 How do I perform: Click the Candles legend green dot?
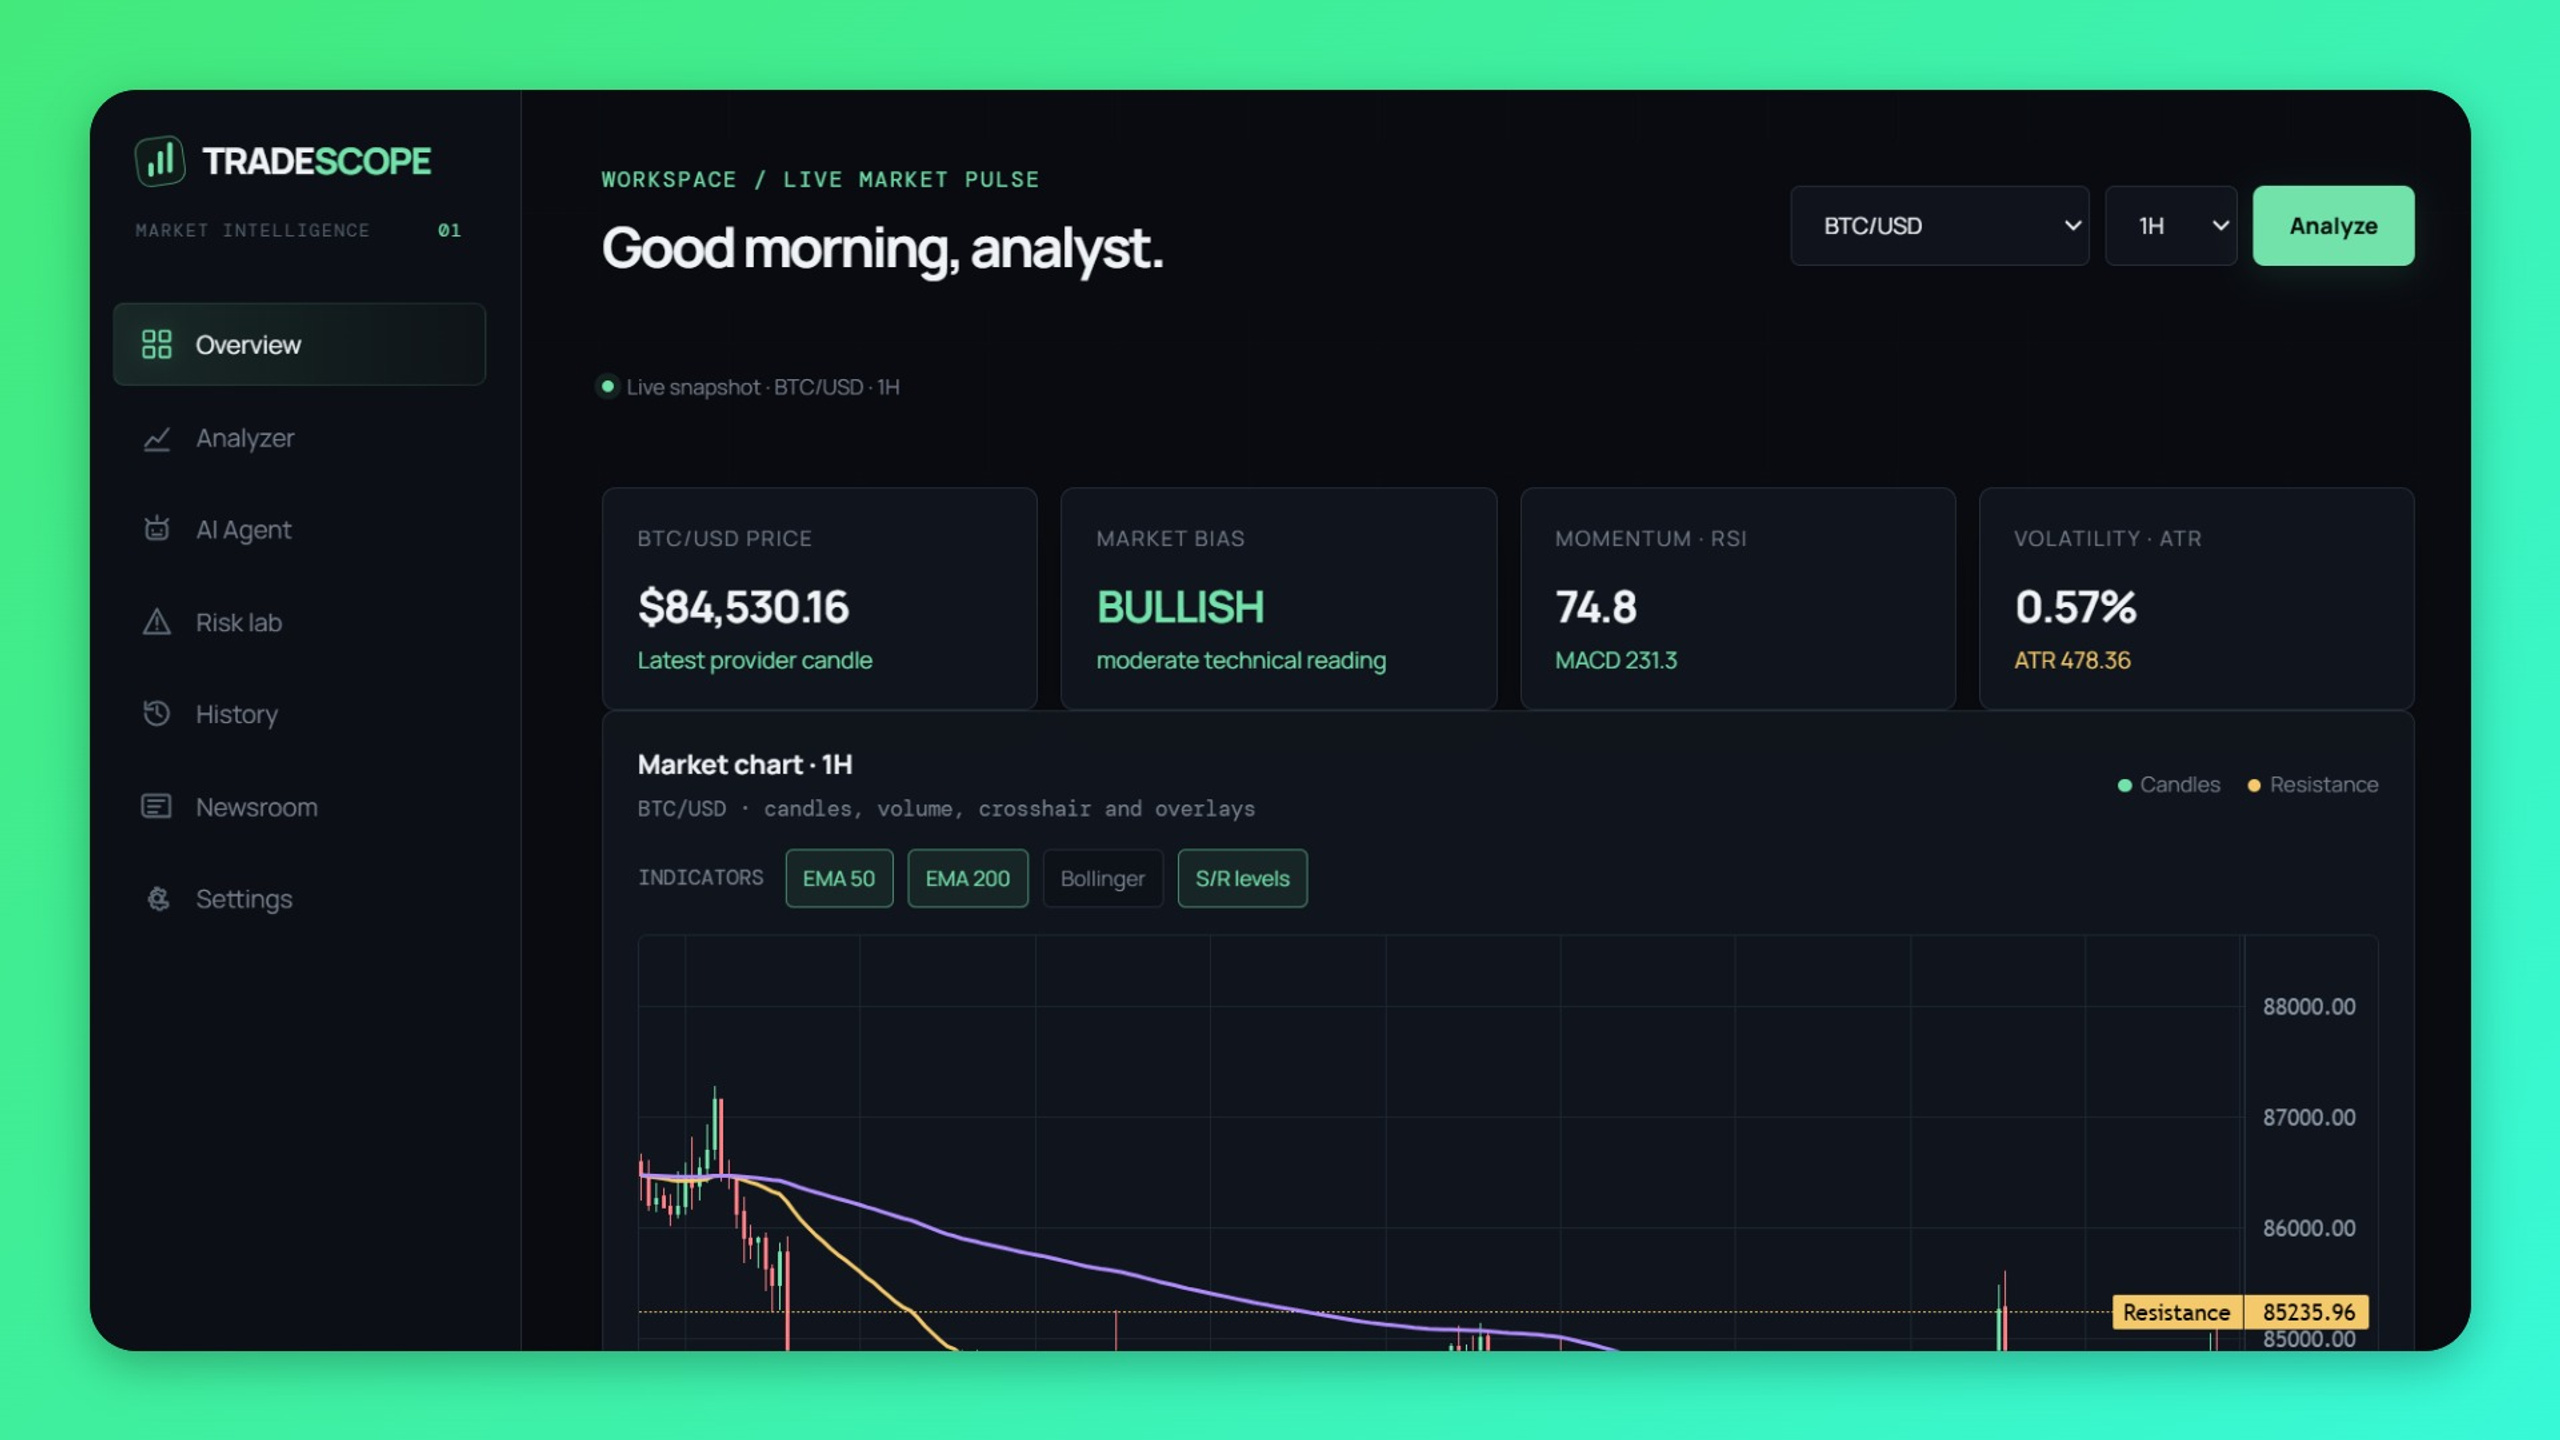2125,785
